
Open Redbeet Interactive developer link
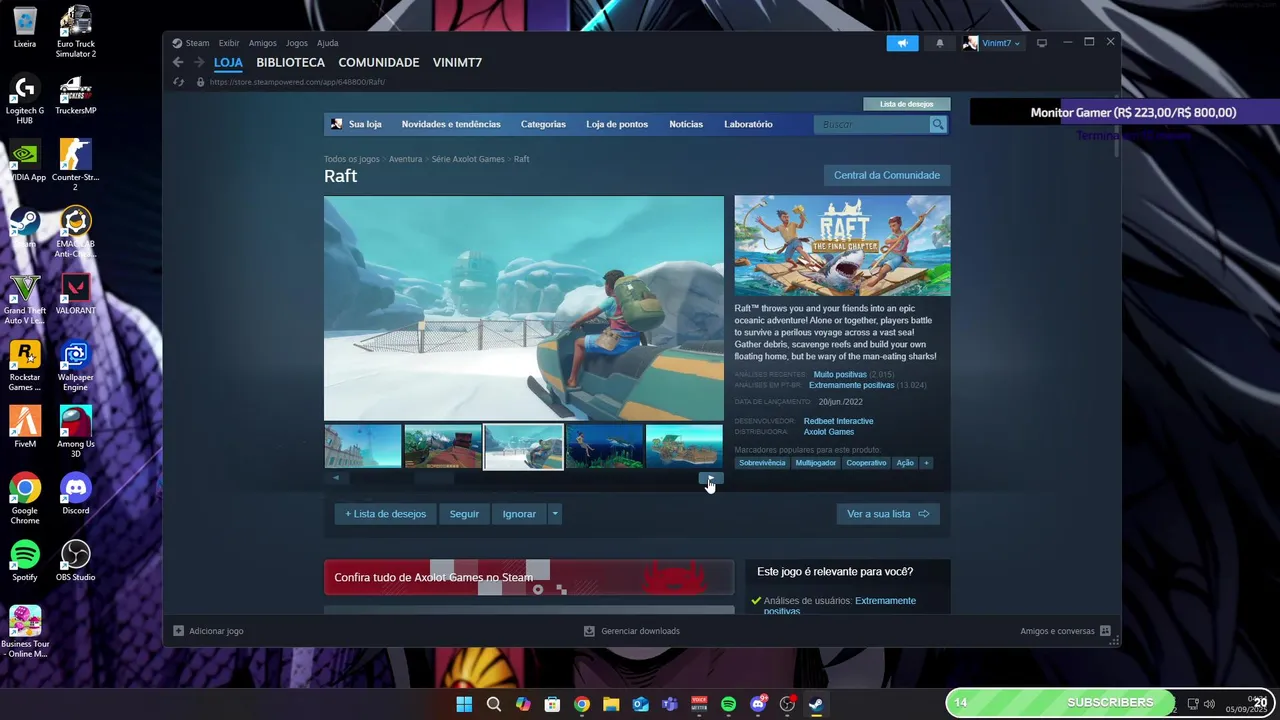click(838, 421)
